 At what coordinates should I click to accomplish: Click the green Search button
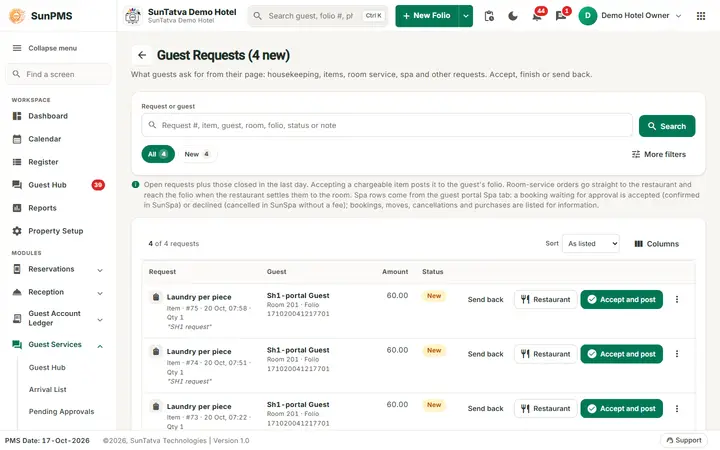(667, 126)
